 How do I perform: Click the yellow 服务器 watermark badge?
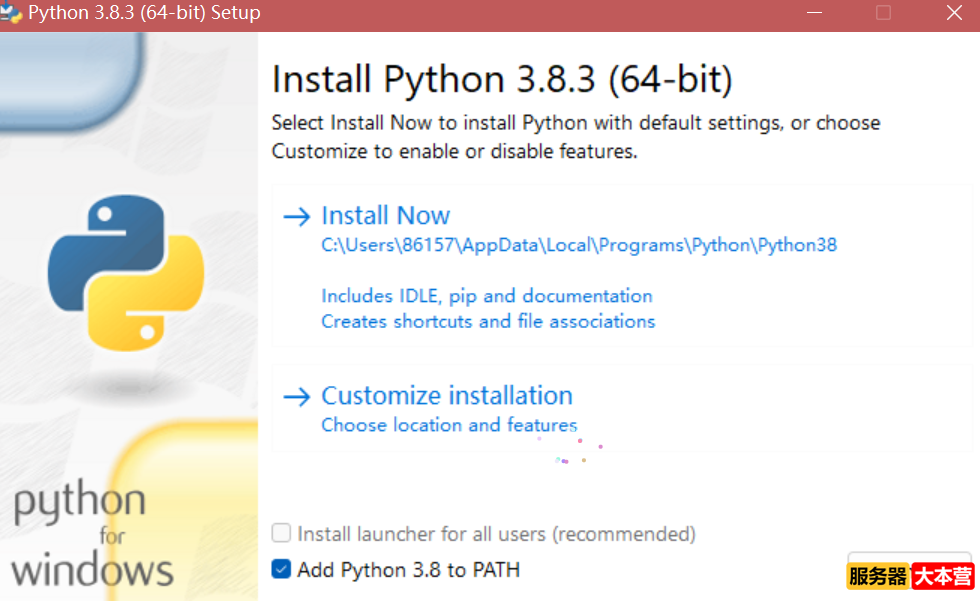pyautogui.click(x=878, y=576)
